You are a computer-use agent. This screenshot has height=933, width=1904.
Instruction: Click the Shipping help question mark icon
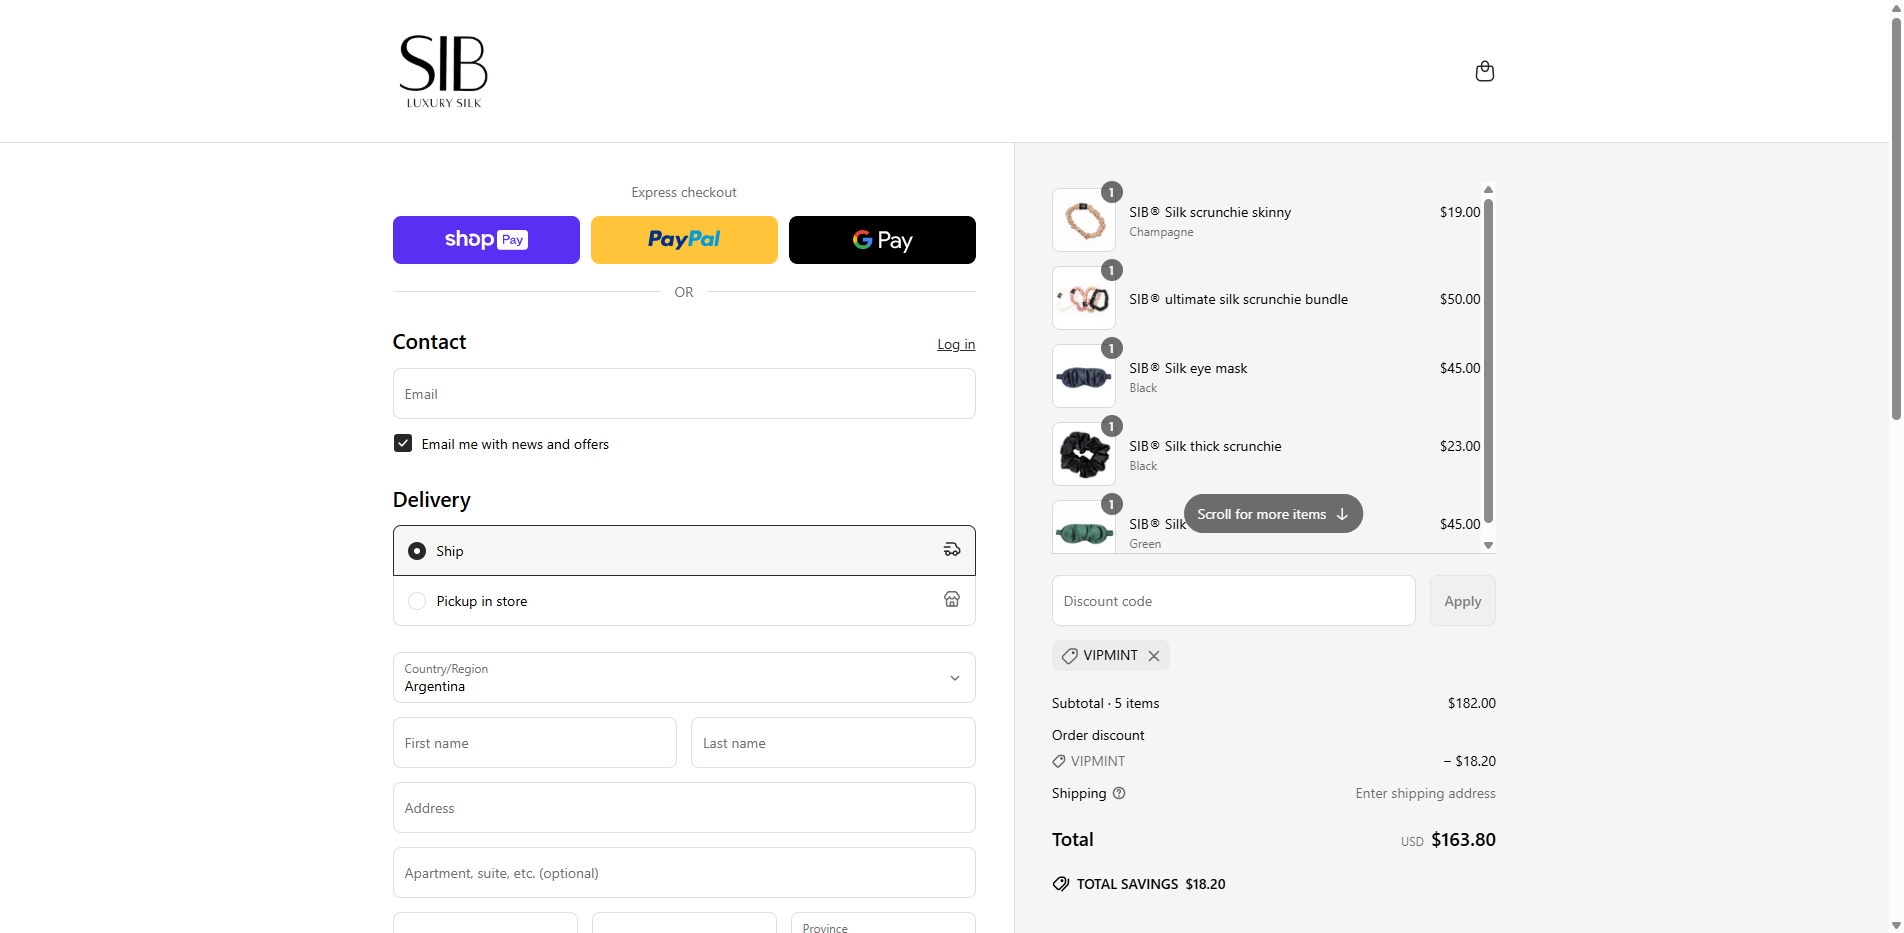[1119, 793]
